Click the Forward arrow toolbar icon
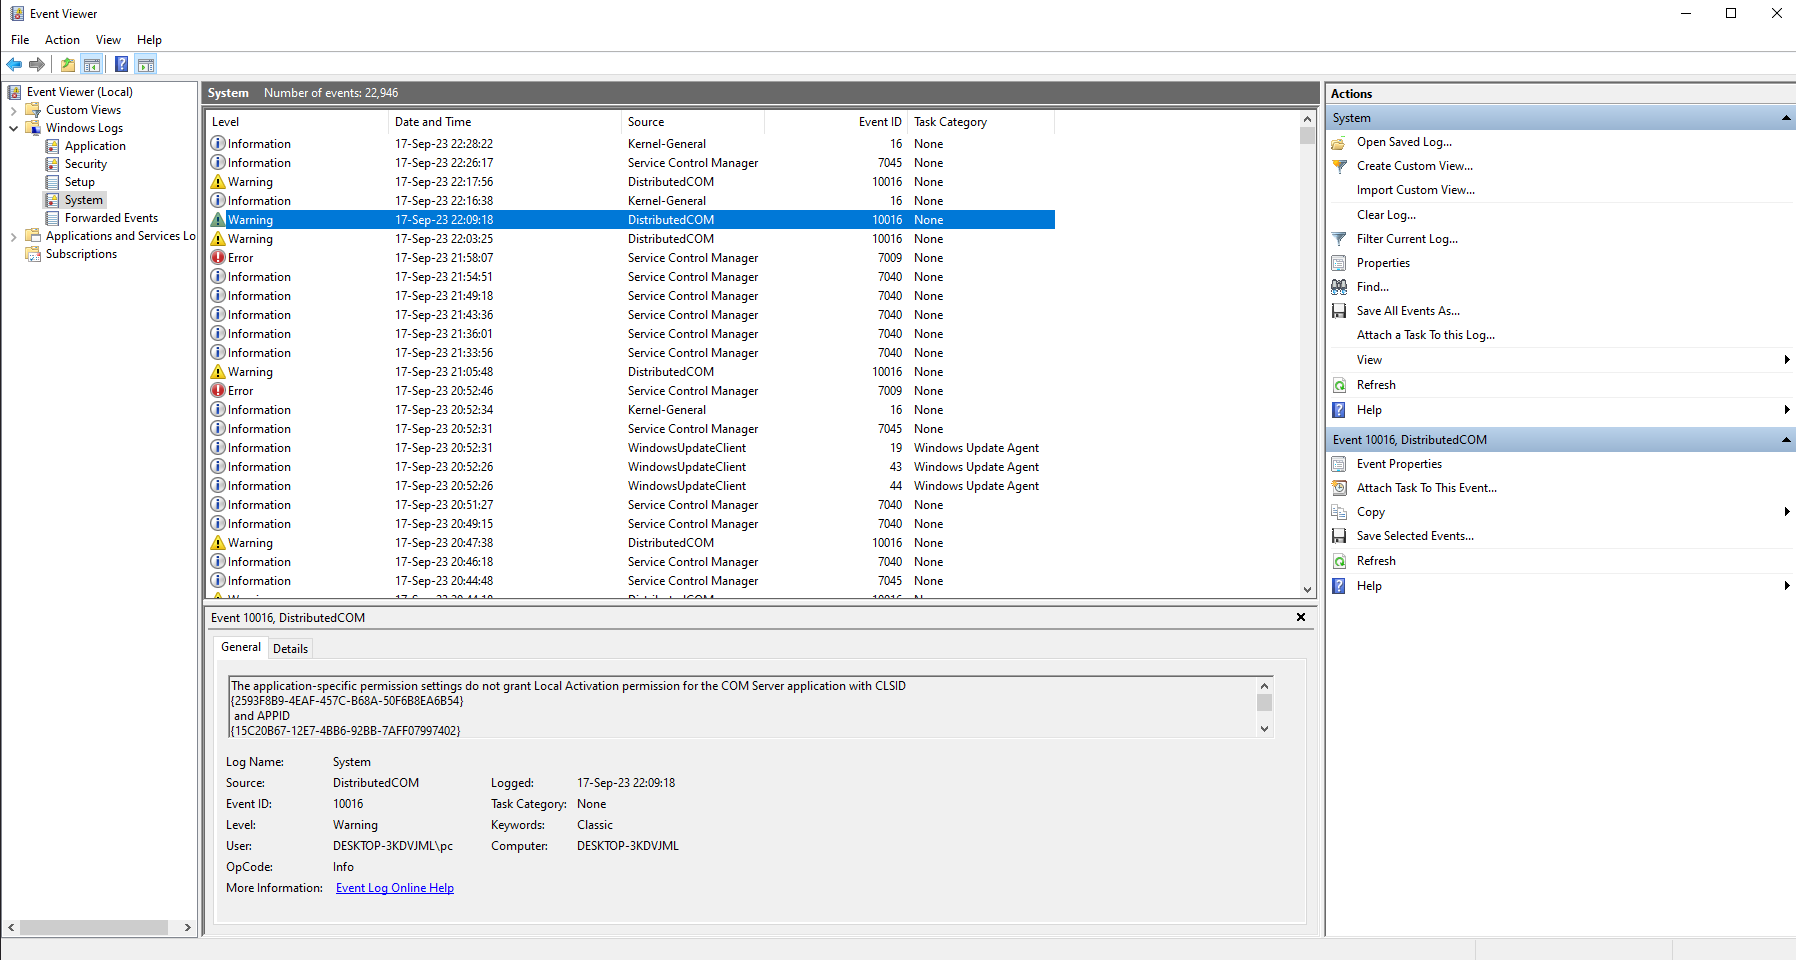Screen dimensions: 1796x960 37,65
